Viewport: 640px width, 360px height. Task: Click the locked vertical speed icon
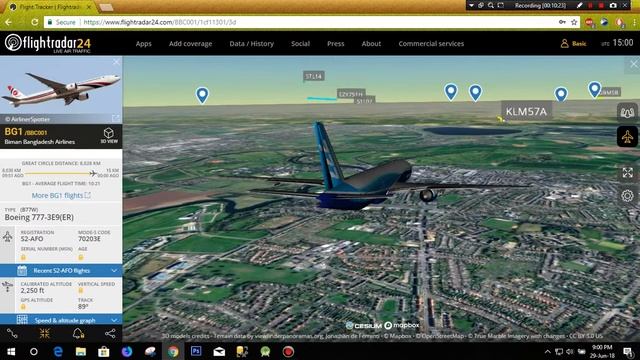point(81,291)
